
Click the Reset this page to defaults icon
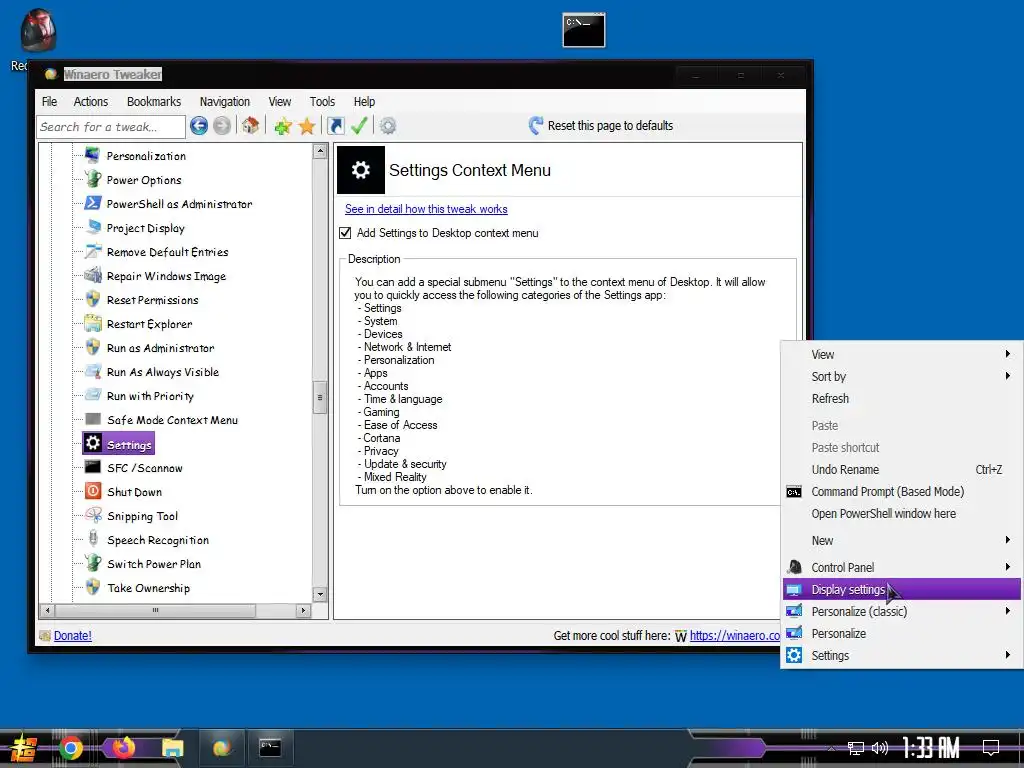[x=536, y=125]
